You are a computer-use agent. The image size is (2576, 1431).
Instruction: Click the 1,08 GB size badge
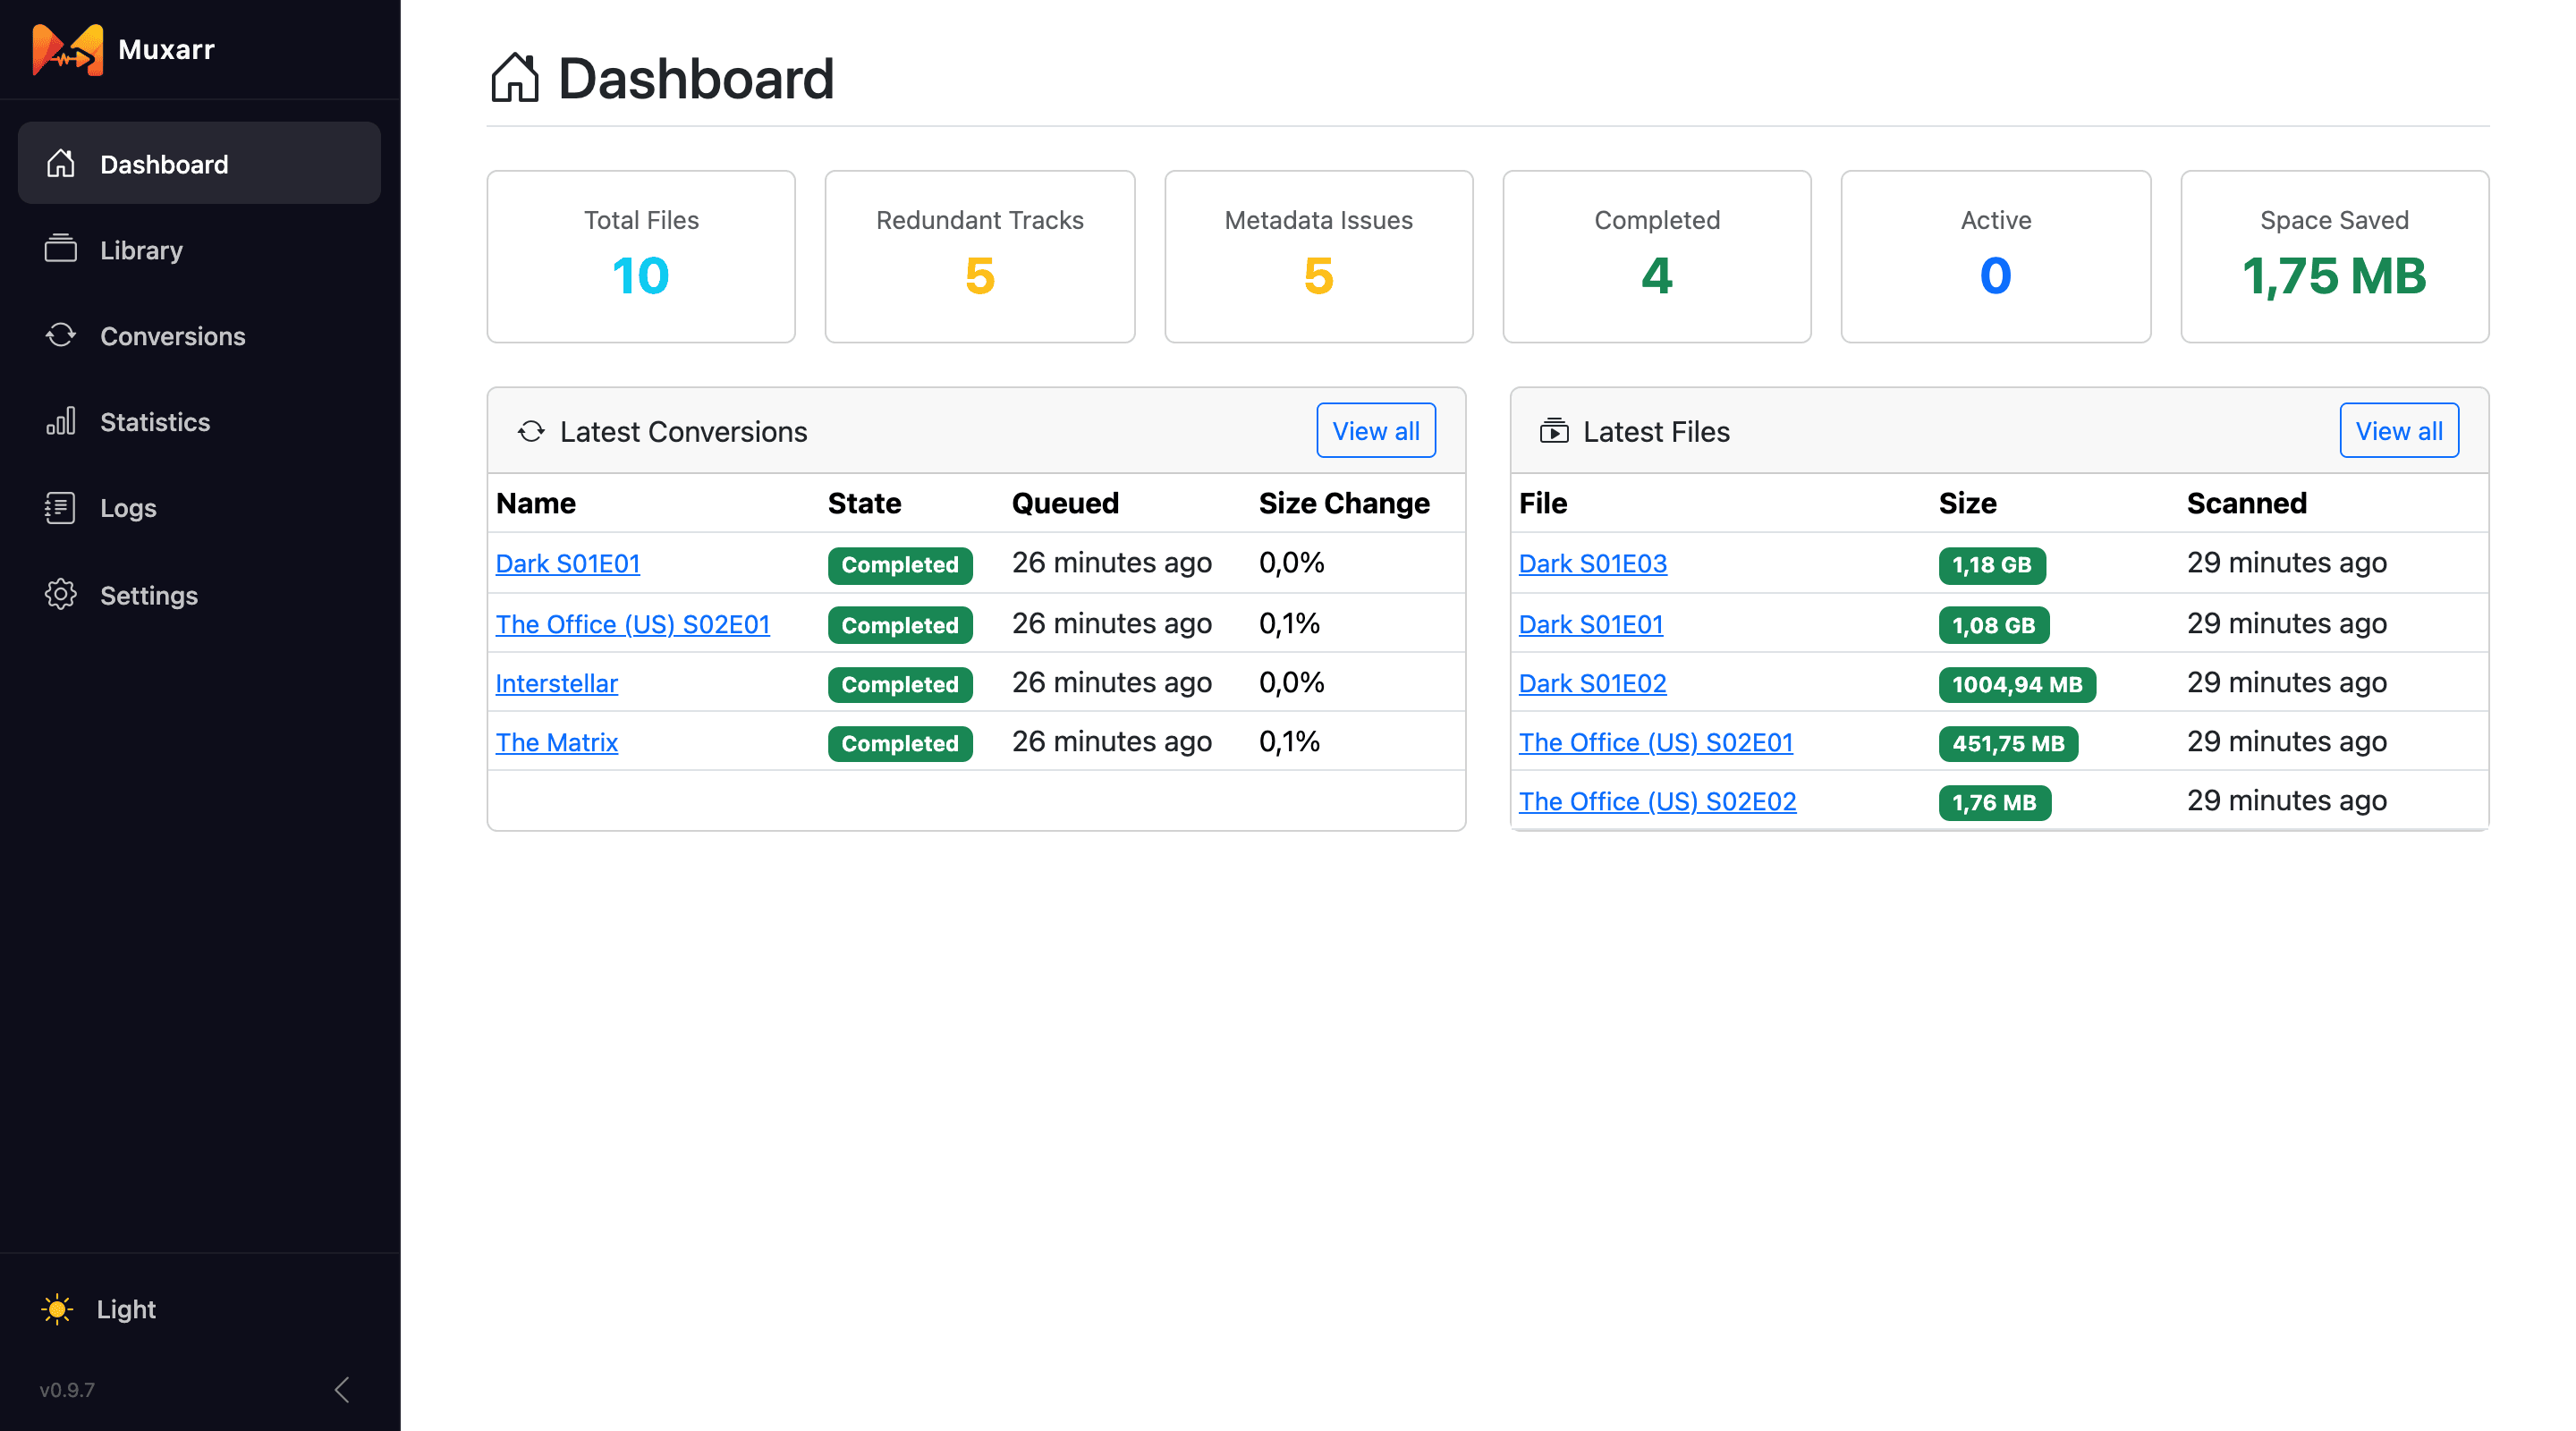coord(1994,626)
